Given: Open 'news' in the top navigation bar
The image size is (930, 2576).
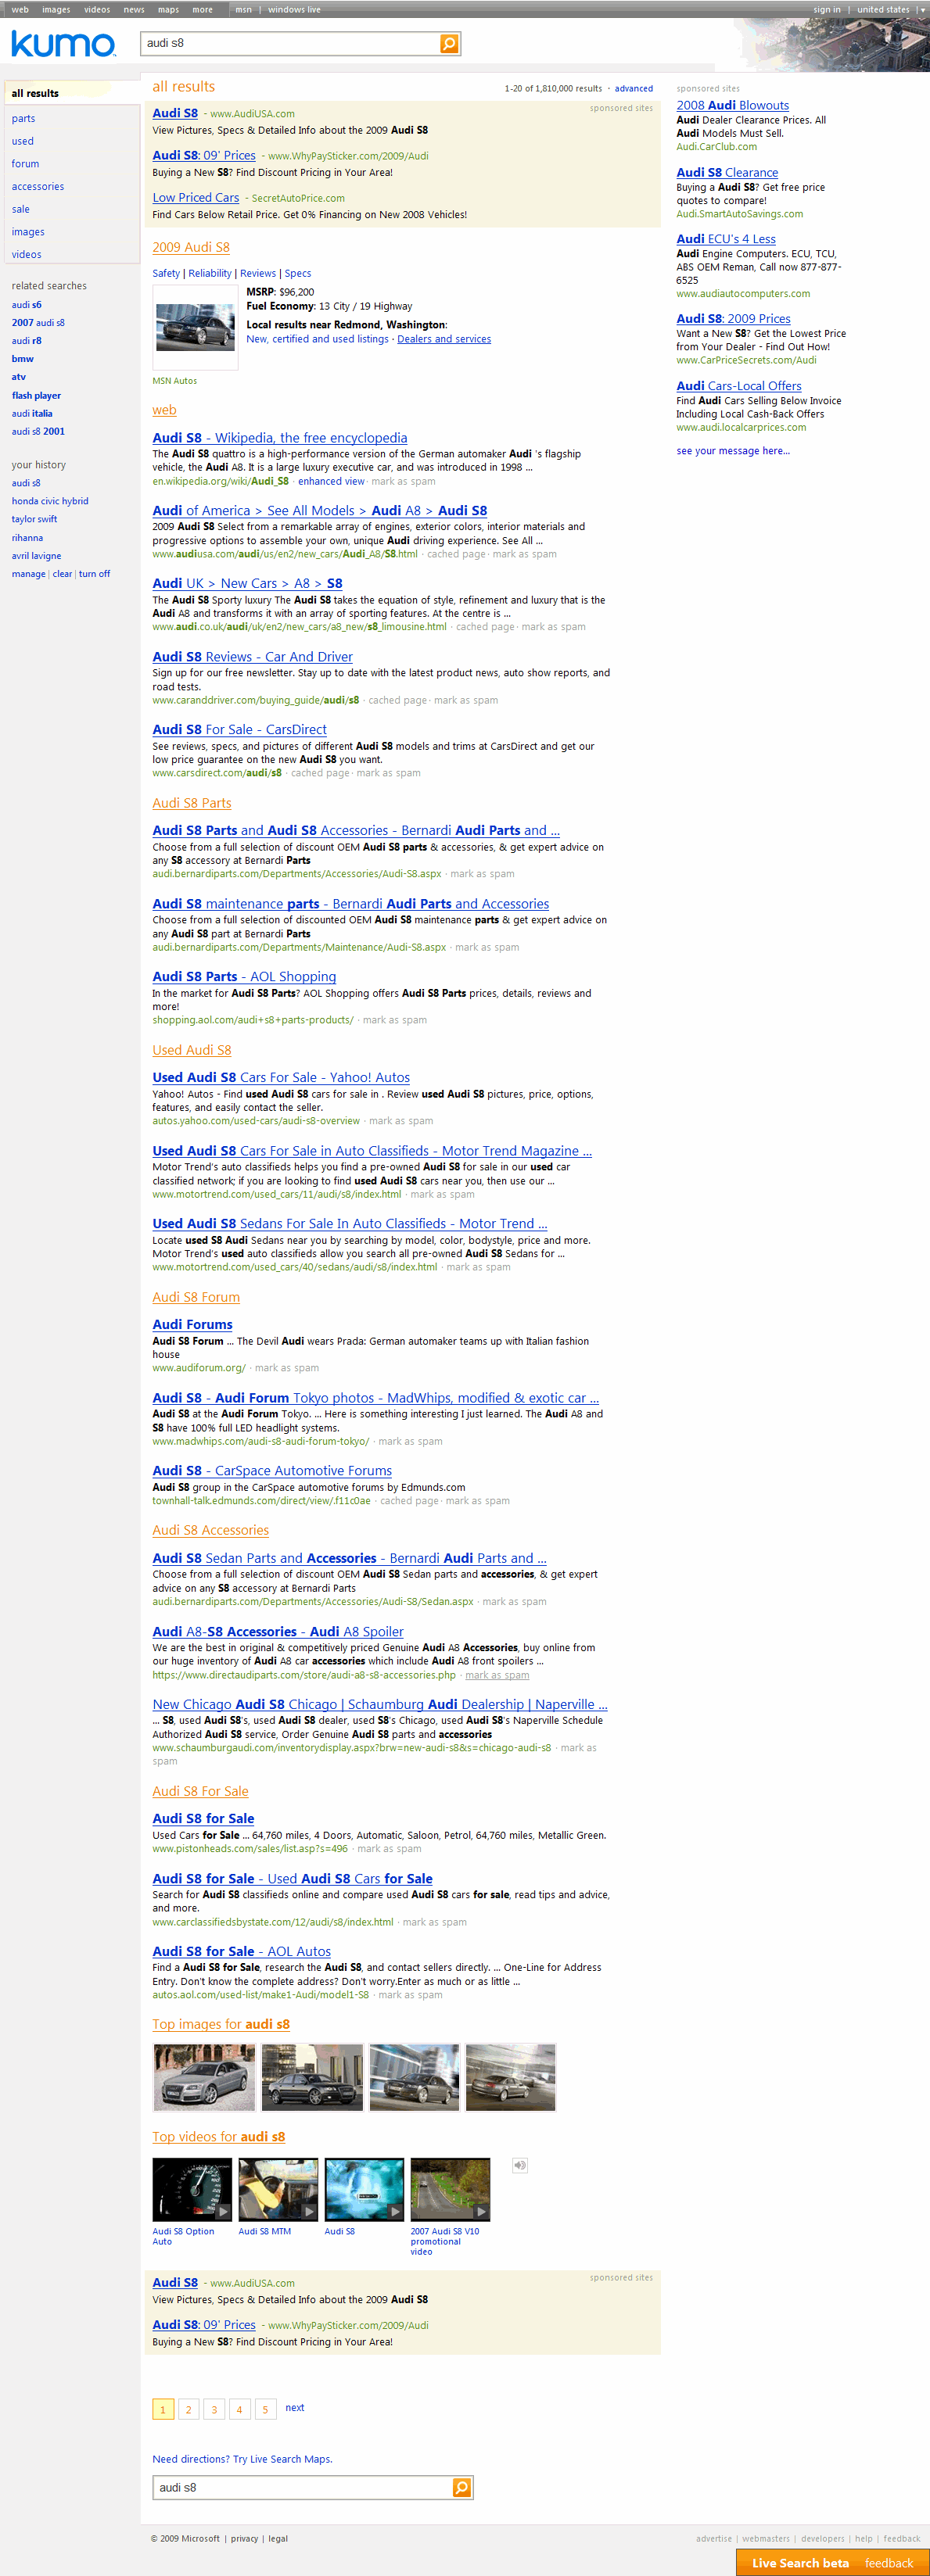Looking at the screenshot, I should coord(134,10).
